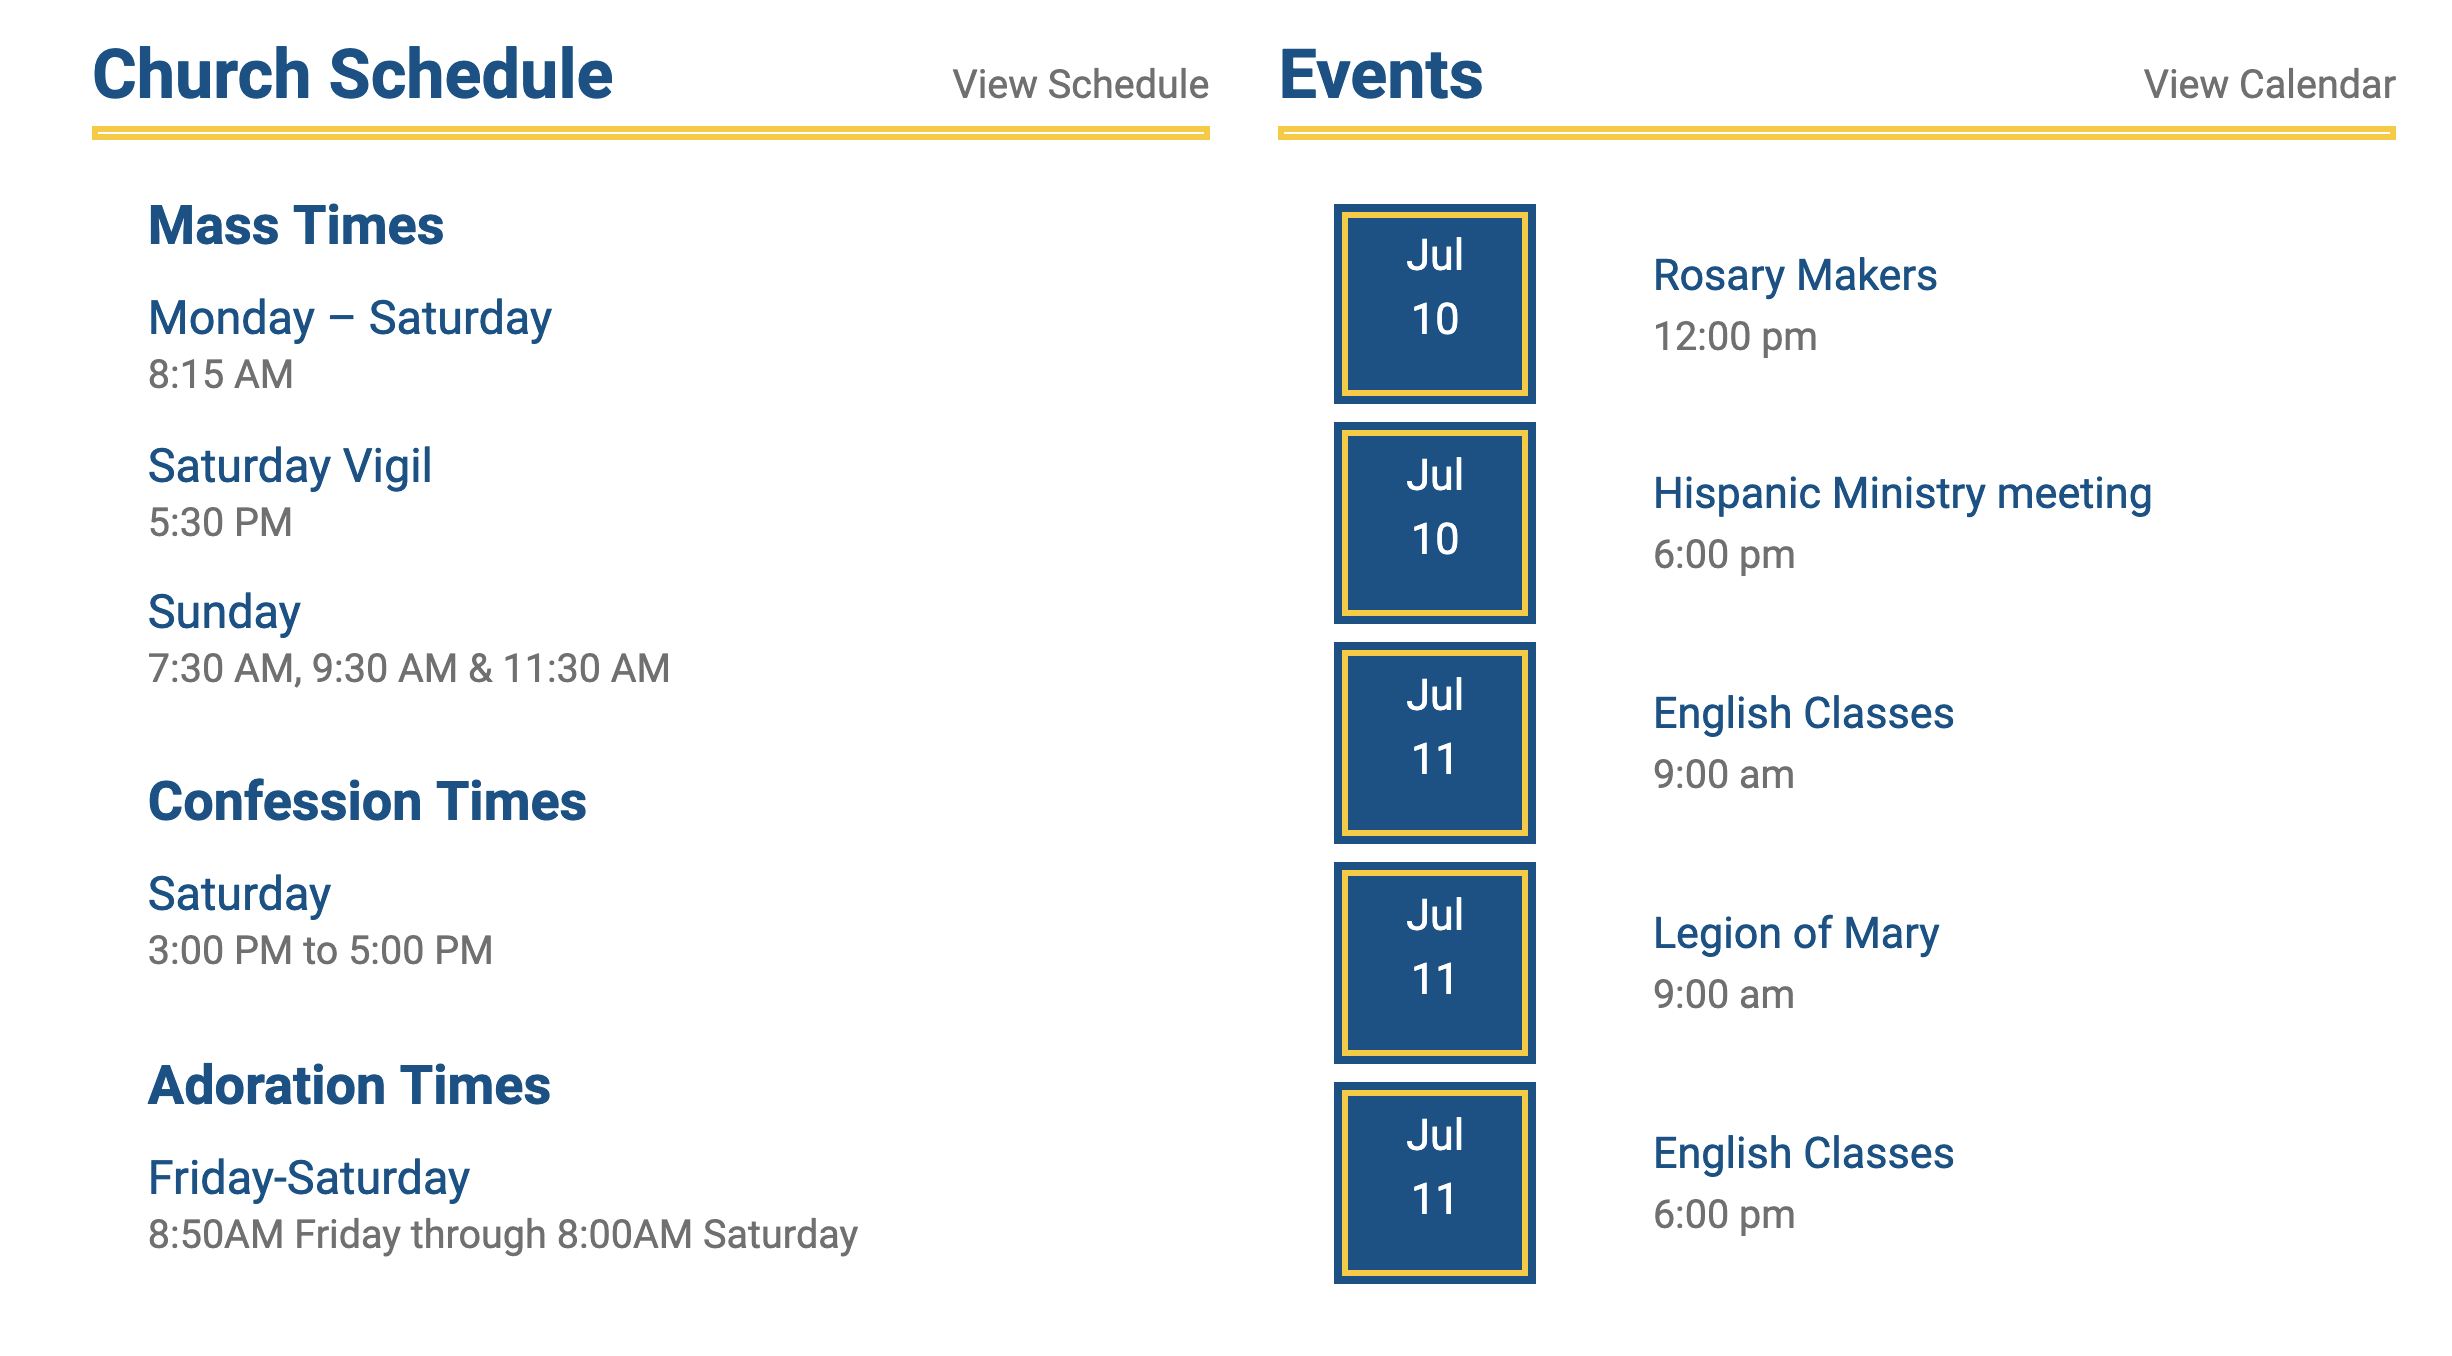The width and height of the screenshot is (2452, 1356).
Task: Open the View Calendar link
Action: pyautogui.click(x=2268, y=85)
